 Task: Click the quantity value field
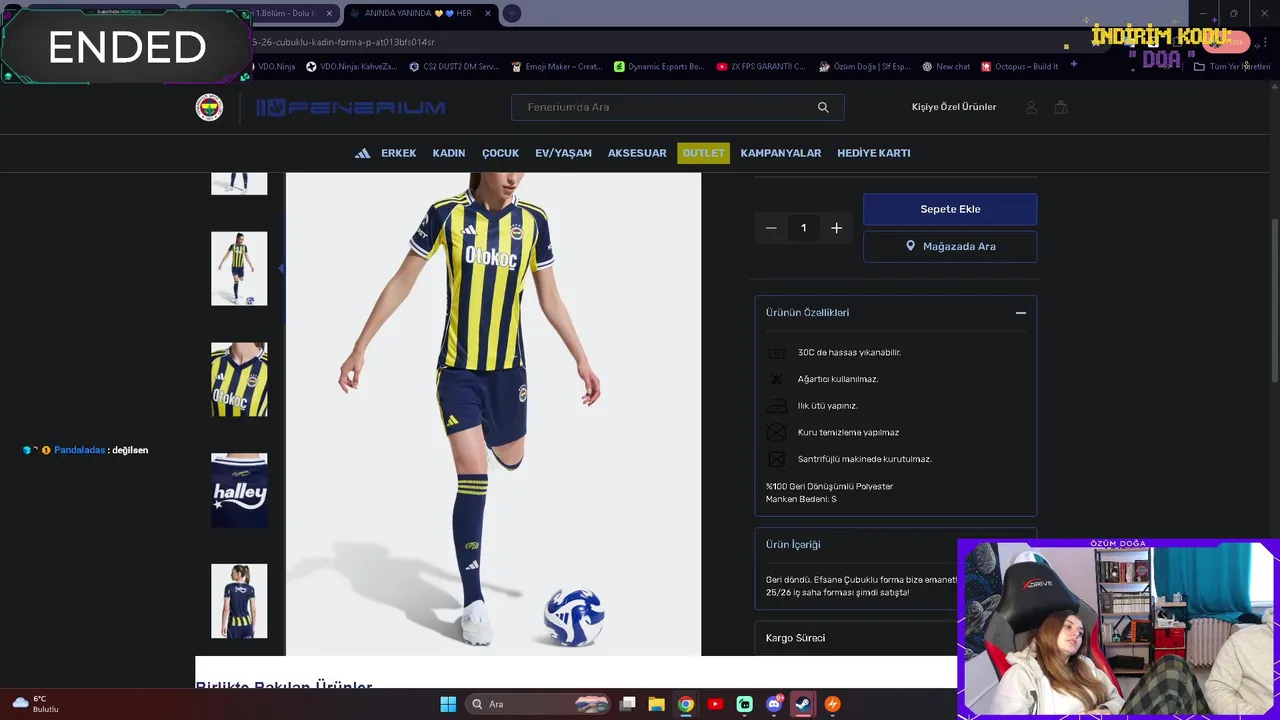[x=803, y=228]
